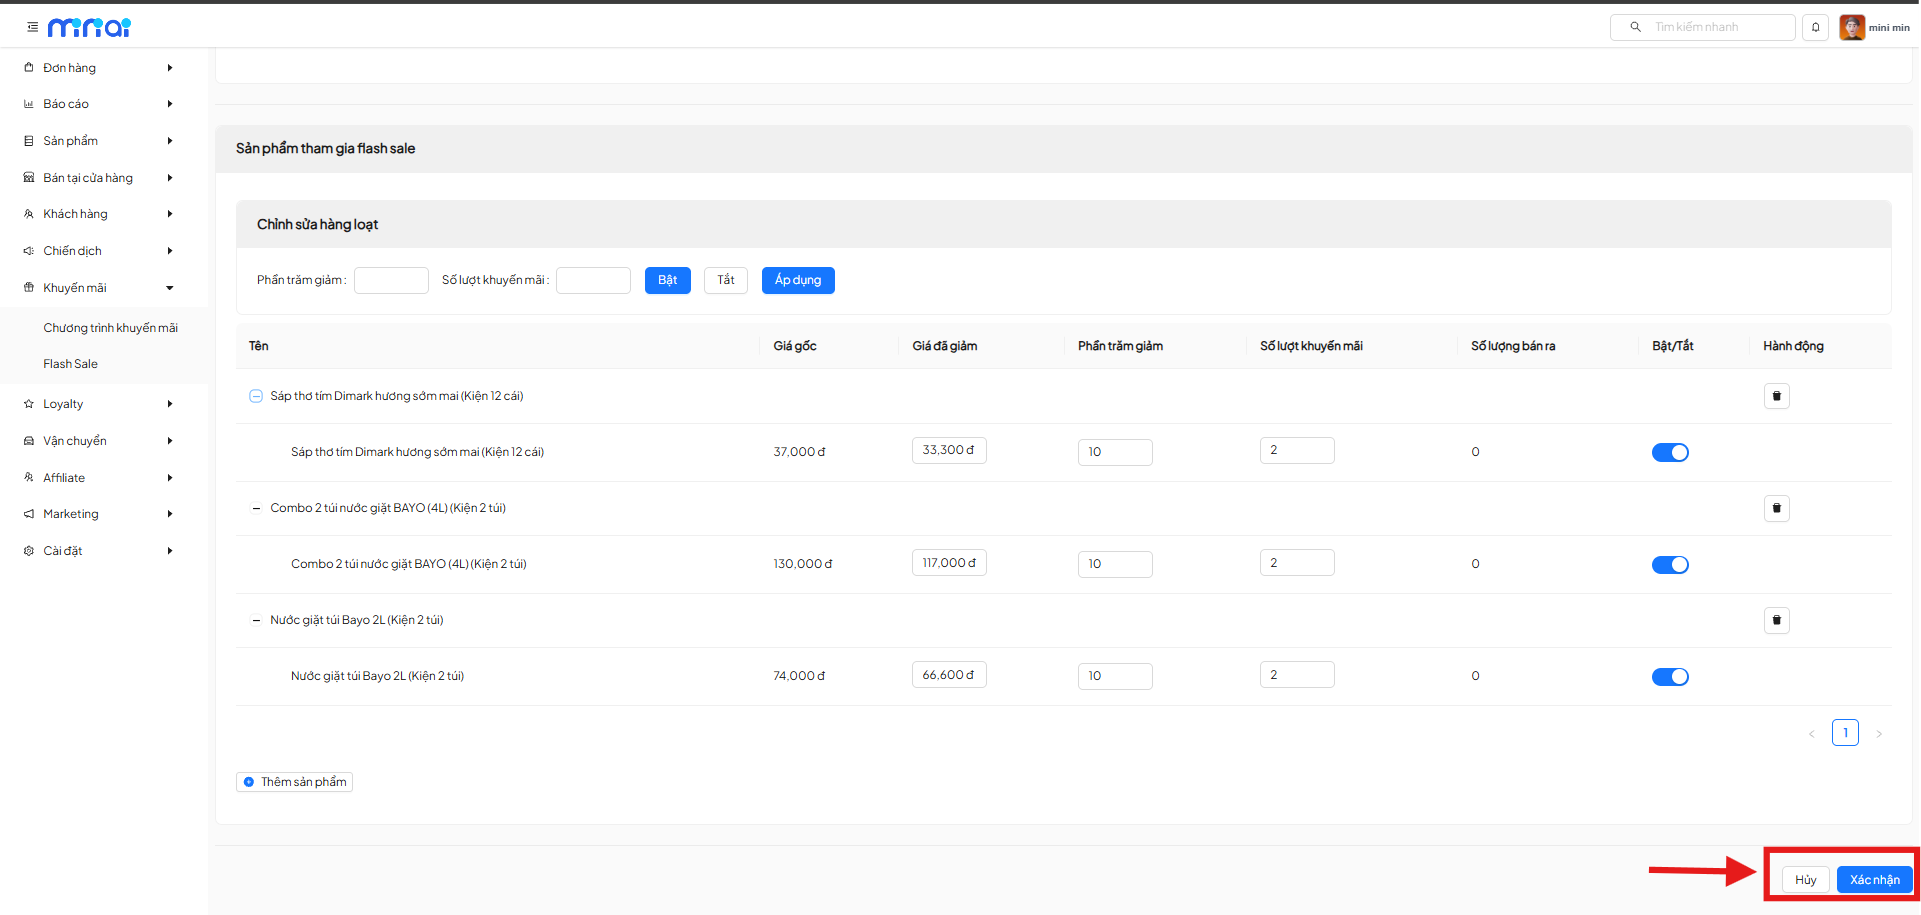
Task: Delete the Sáp thơm Dimark product row
Action: [1776, 396]
